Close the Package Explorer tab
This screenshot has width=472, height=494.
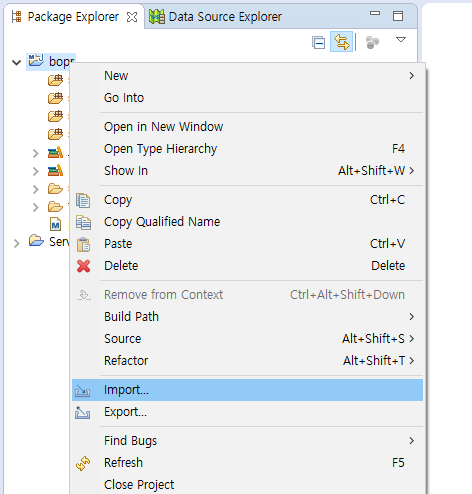point(132,17)
